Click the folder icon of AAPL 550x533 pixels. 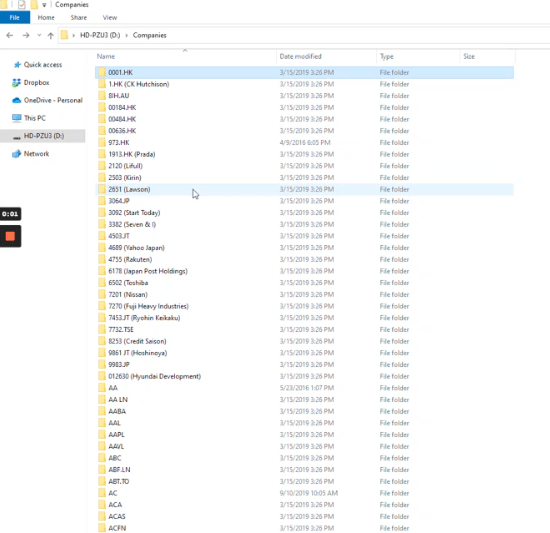click(102, 435)
